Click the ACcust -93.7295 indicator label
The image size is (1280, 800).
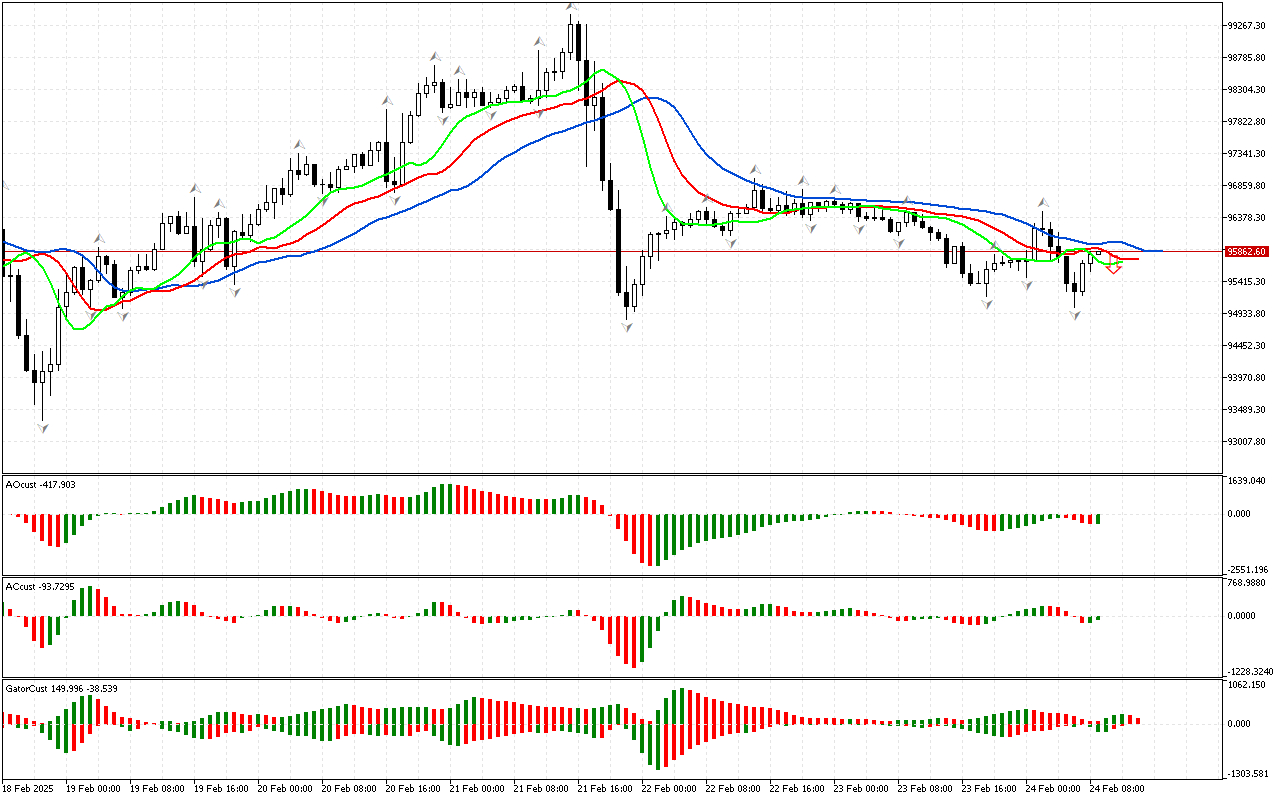pyautogui.click(x=40, y=587)
